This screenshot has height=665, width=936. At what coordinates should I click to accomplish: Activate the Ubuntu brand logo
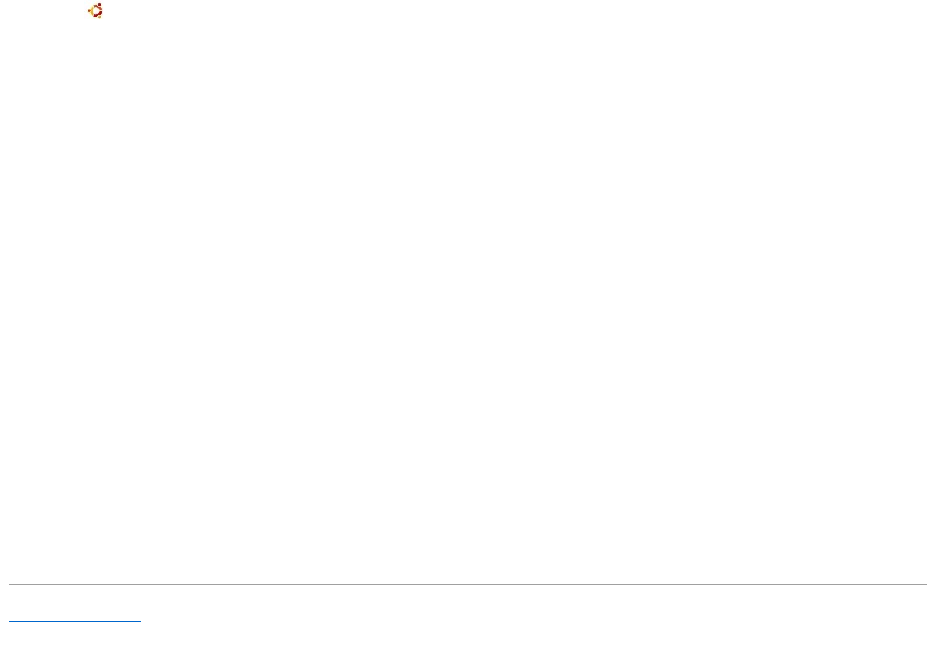point(96,11)
